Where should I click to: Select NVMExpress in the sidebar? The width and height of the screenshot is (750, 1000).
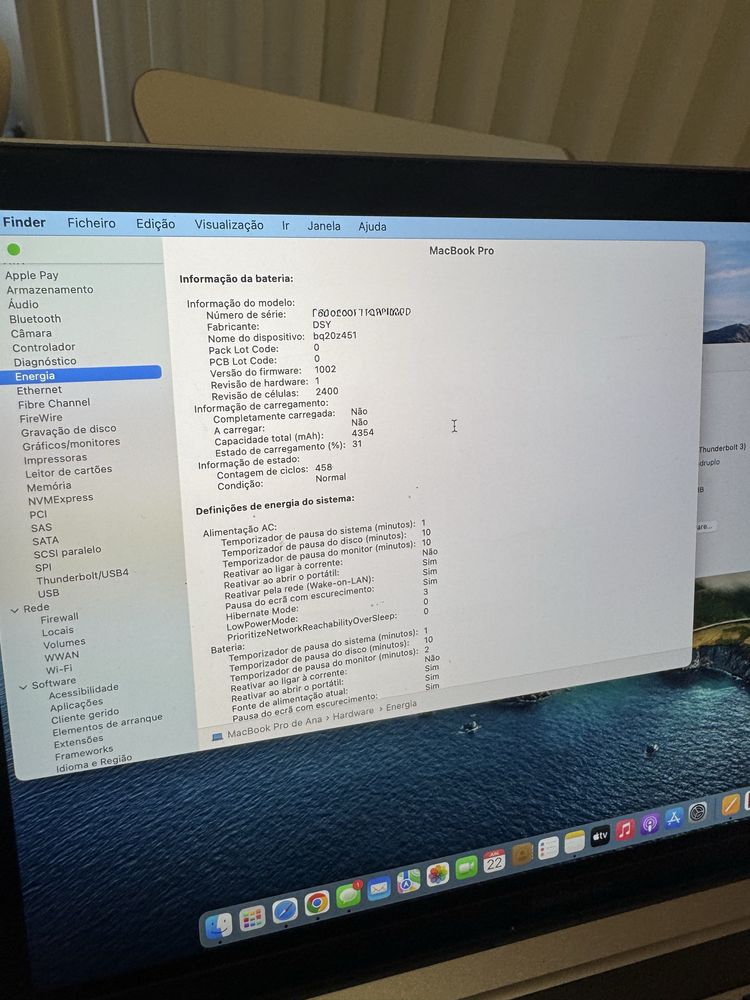pos(61,499)
